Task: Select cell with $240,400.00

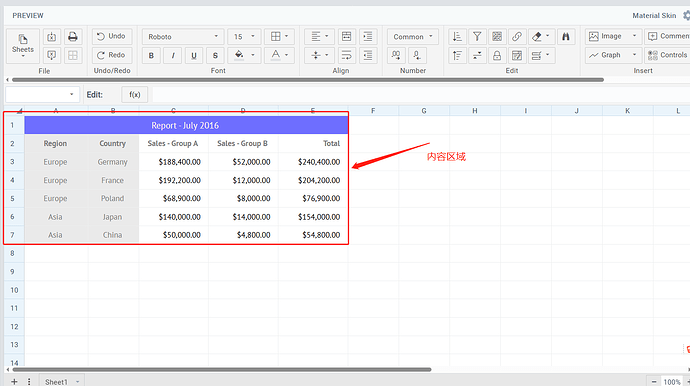Action: [x=313, y=162]
